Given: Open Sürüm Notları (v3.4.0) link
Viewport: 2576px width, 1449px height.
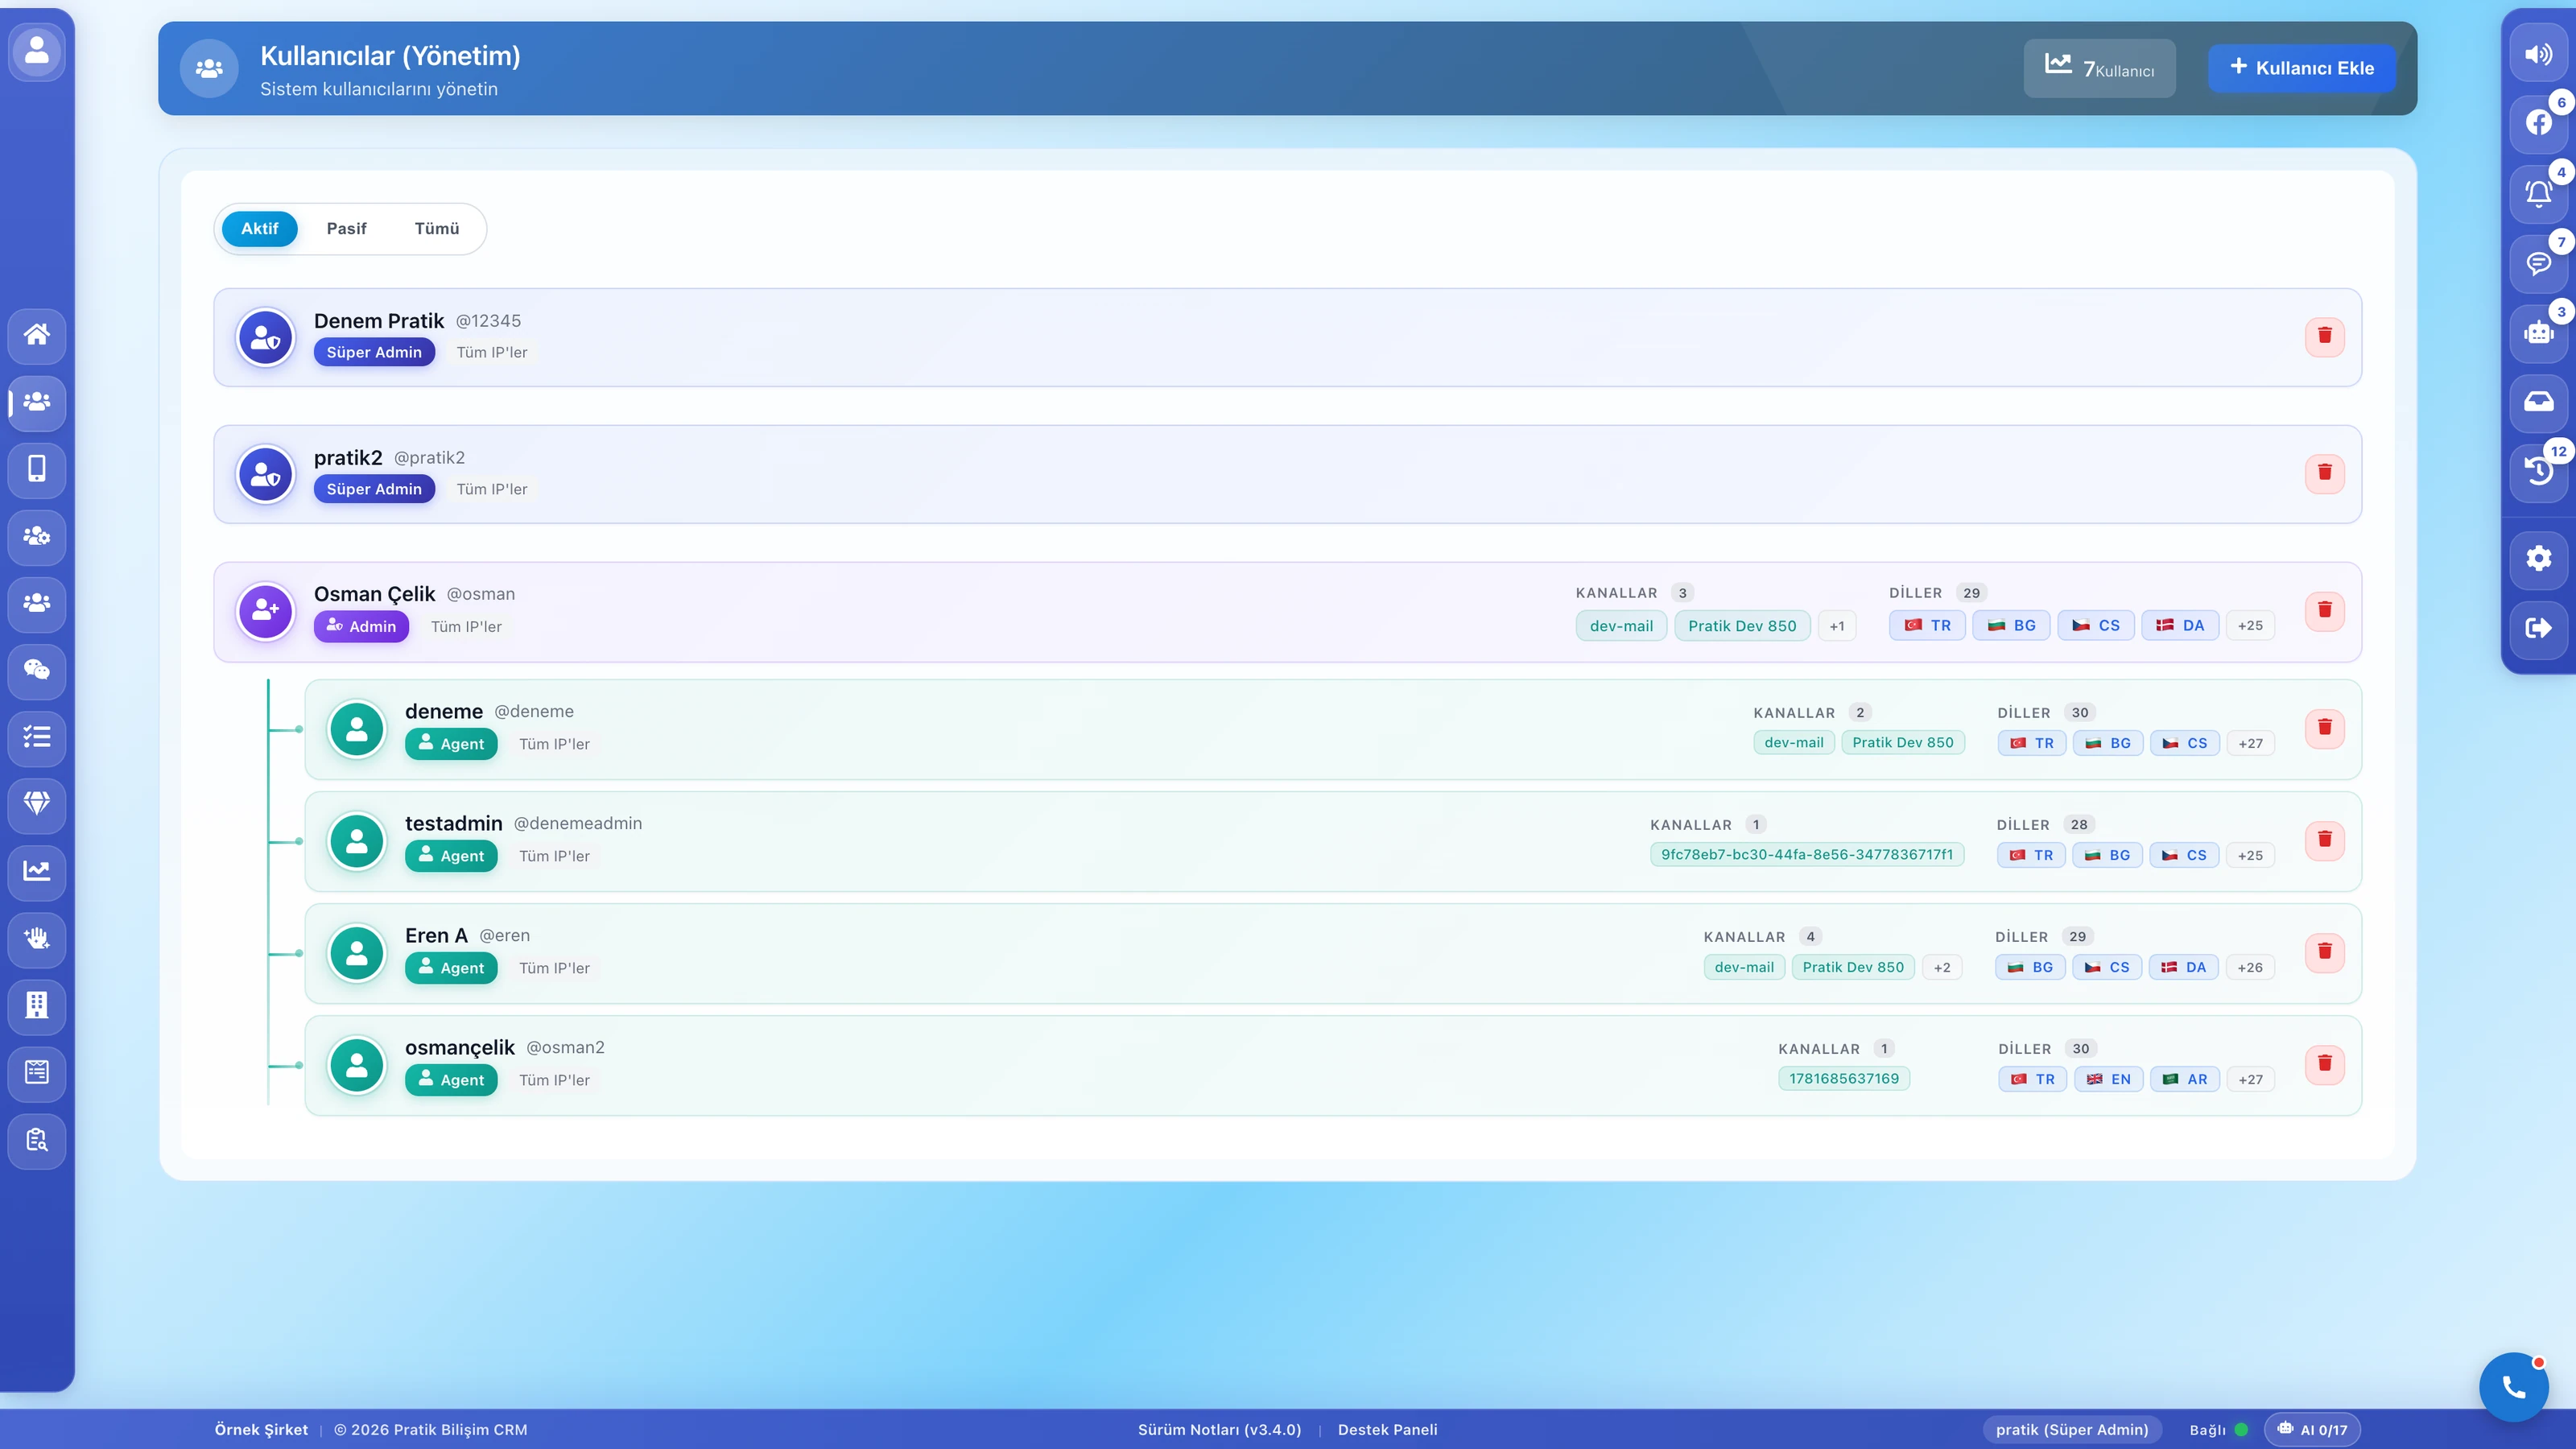Looking at the screenshot, I should [1219, 1430].
